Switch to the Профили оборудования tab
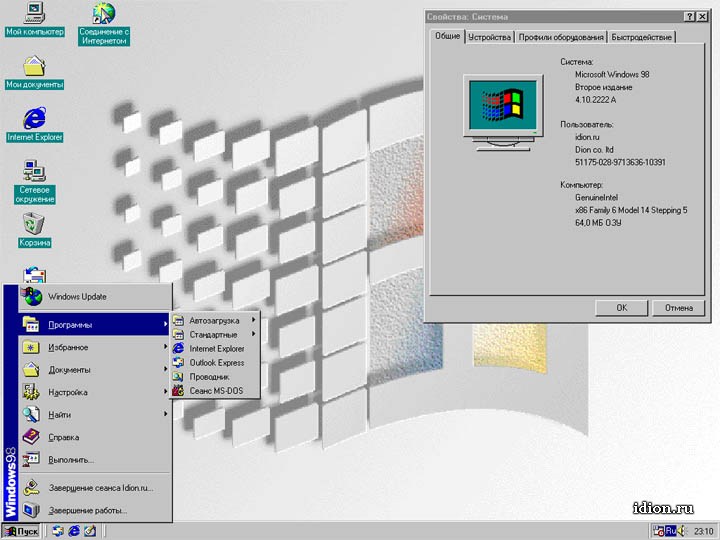Image resolution: width=720 pixels, height=540 pixels. [561, 37]
